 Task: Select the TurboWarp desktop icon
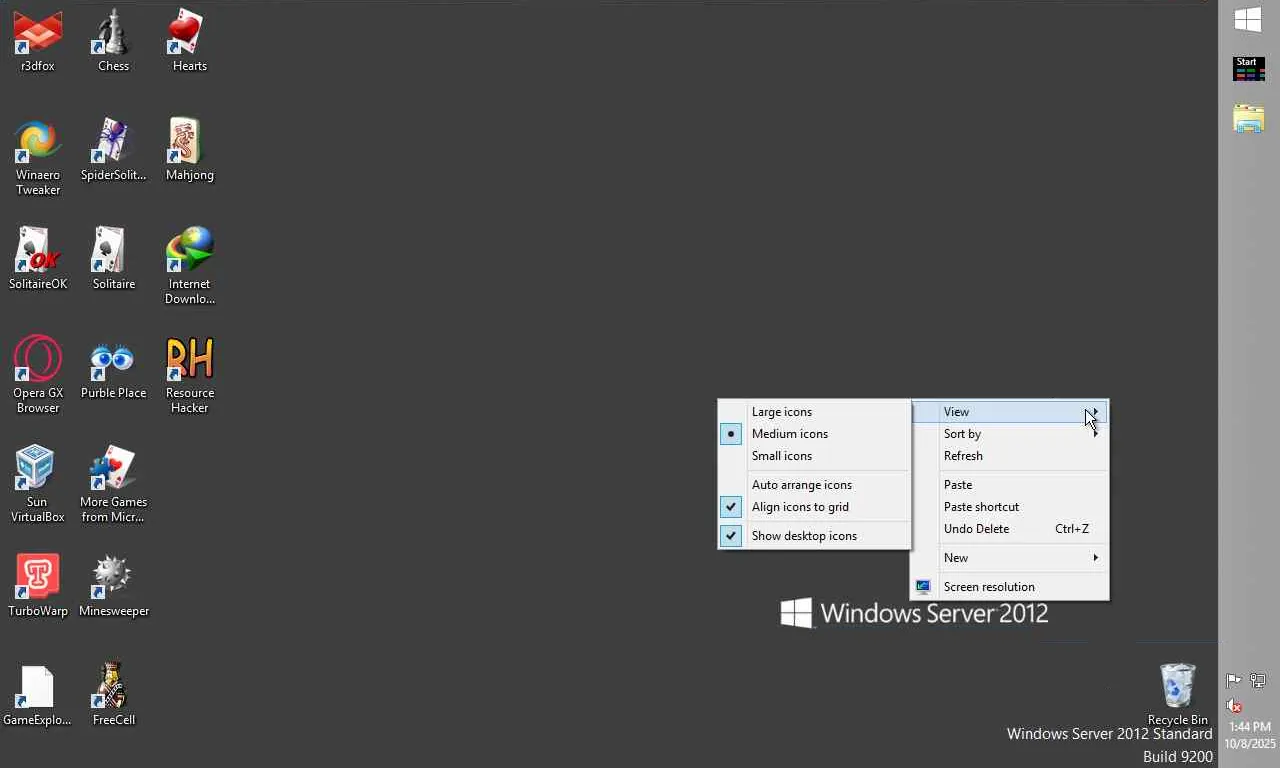[x=38, y=586]
